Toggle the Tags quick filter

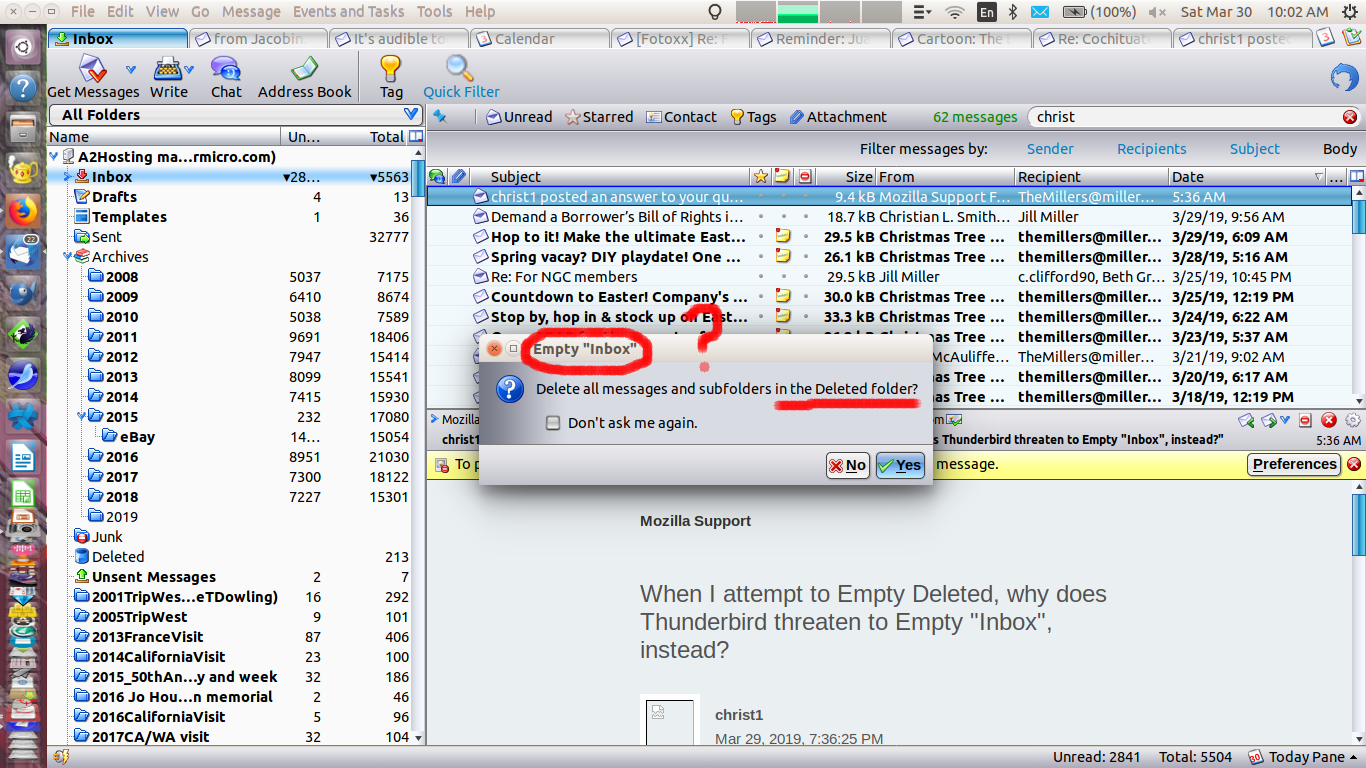[x=753, y=117]
